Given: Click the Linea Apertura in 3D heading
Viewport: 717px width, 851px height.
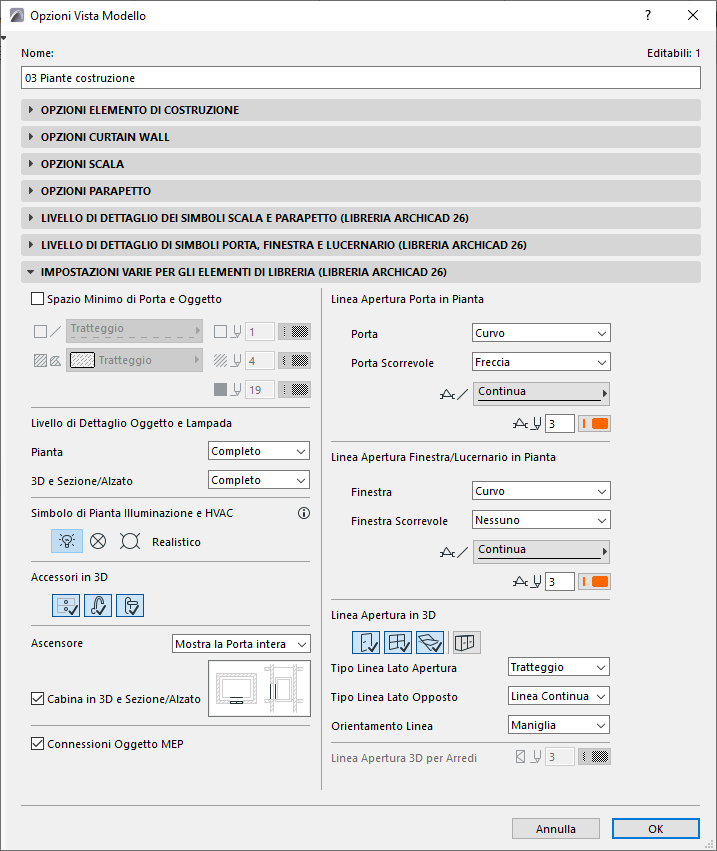Looking at the screenshot, I should point(384,615).
